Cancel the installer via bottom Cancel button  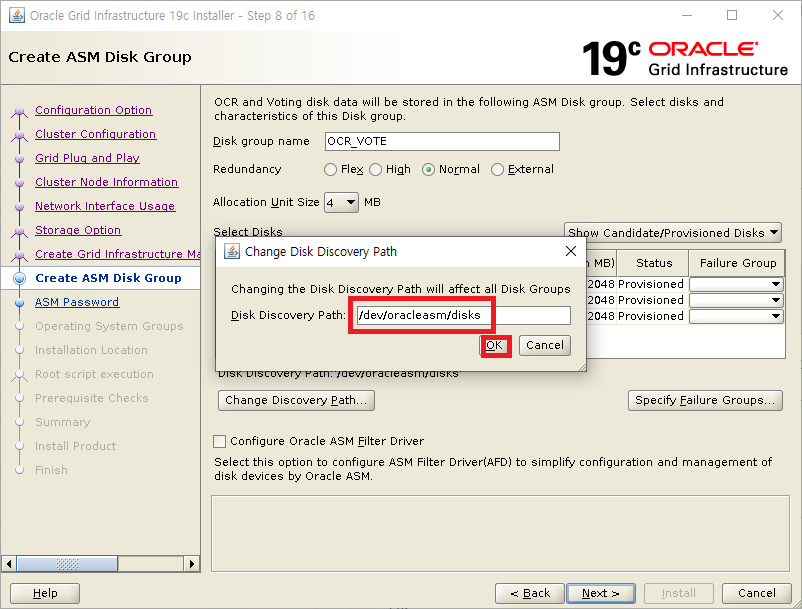coord(756,593)
